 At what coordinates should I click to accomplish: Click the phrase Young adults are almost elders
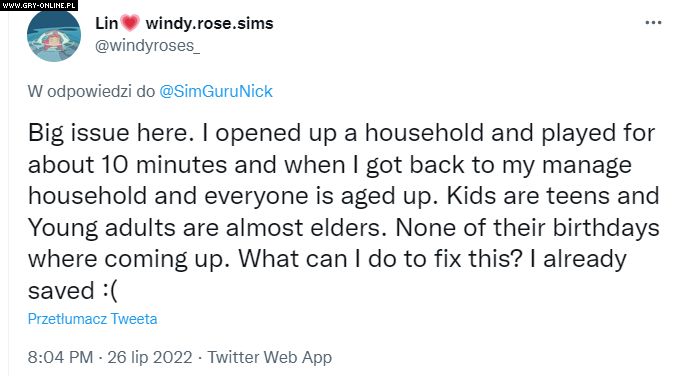(207, 228)
